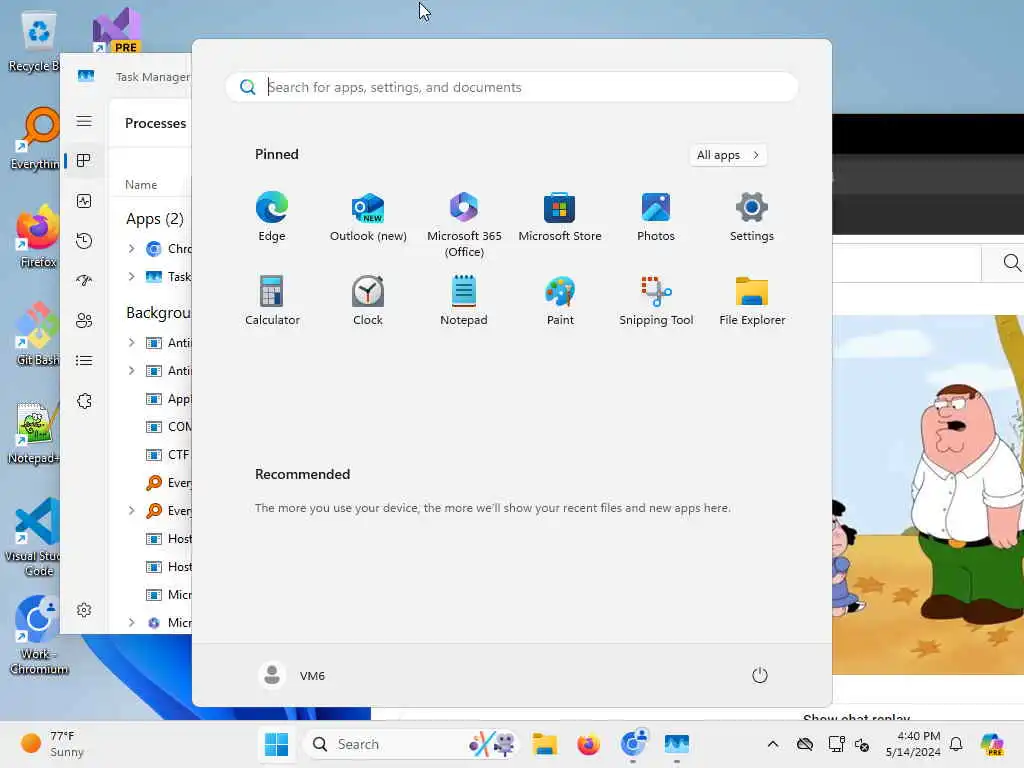Click the taskbar Search box
The image size is (1024, 768).
tap(411, 744)
